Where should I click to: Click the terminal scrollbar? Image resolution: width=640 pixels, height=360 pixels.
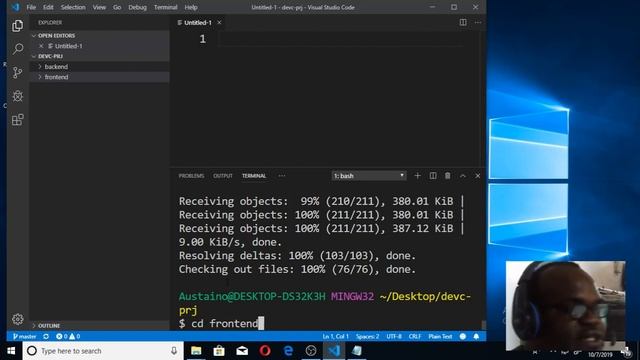484,325
